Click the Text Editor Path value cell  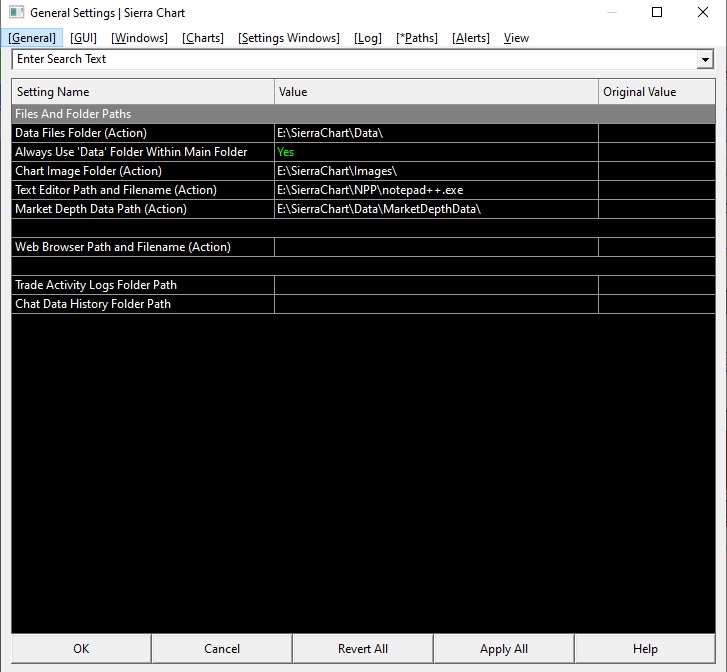(x=436, y=190)
